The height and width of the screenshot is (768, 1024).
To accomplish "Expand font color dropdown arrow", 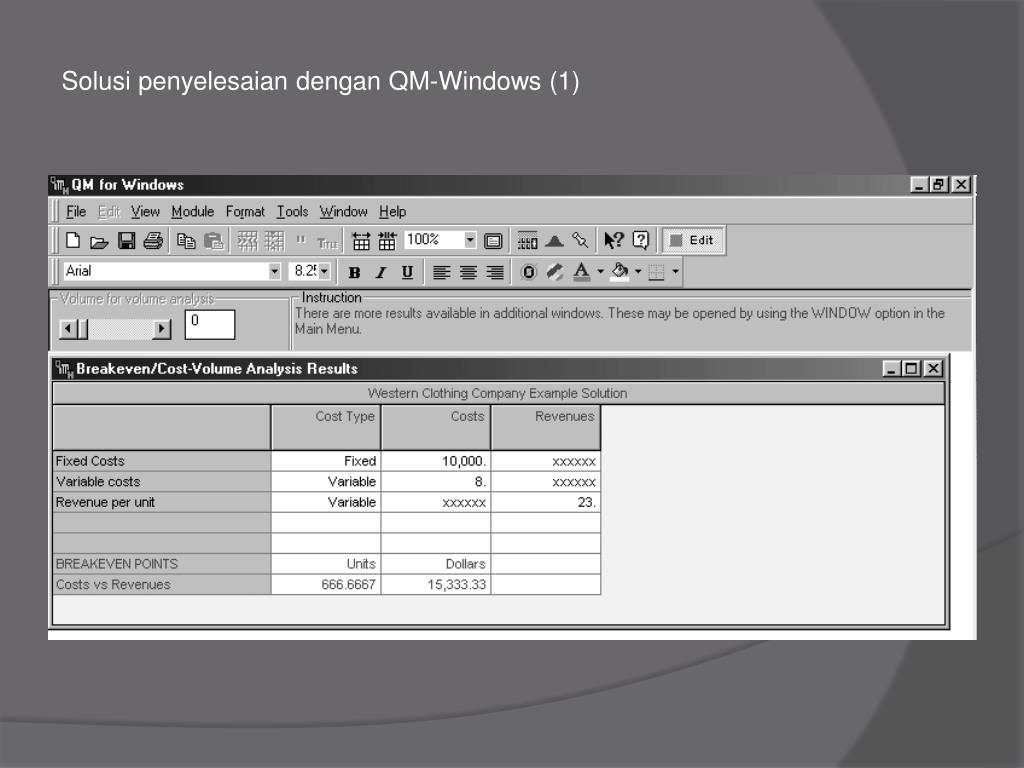I will (x=600, y=272).
